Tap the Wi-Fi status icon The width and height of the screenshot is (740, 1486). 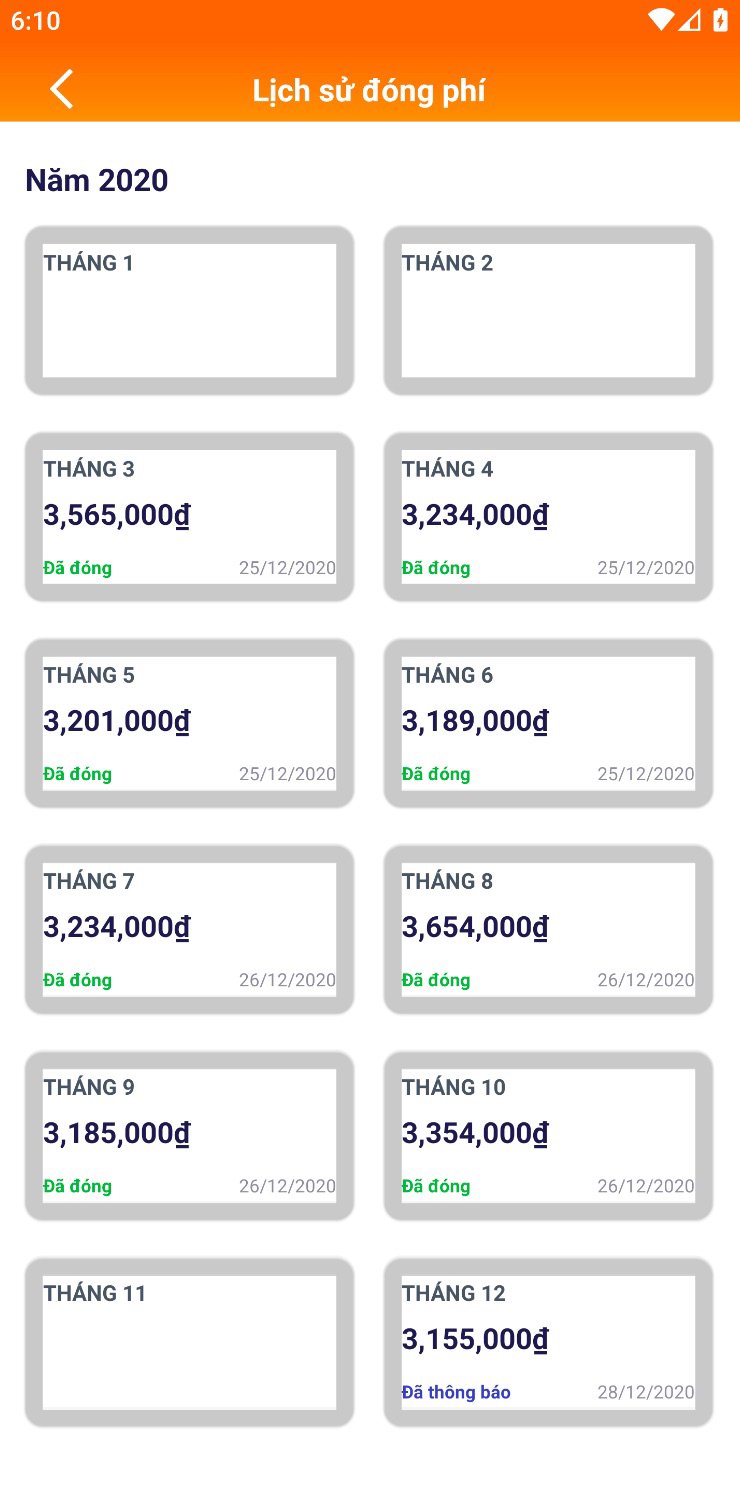[660, 20]
